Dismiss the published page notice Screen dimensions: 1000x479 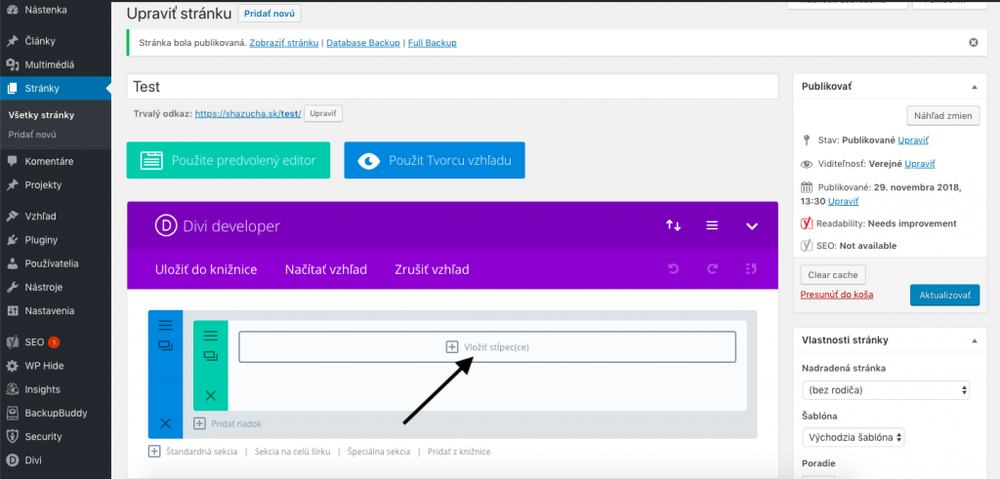tap(973, 43)
